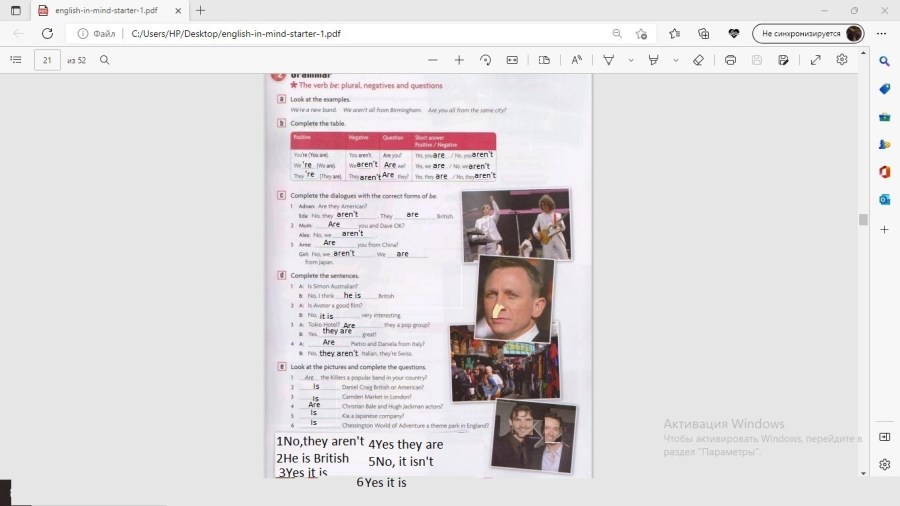Toggle fit to width view
The height and width of the screenshot is (506, 900).
(512, 60)
